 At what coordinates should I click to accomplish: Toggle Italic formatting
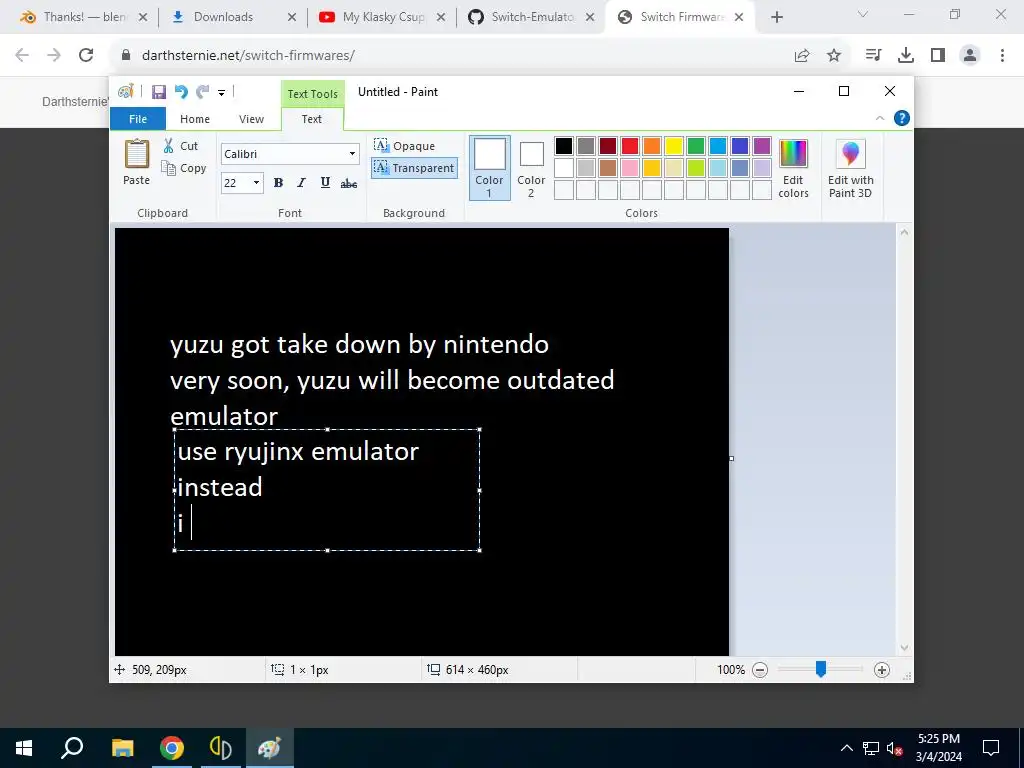click(x=301, y=183)
